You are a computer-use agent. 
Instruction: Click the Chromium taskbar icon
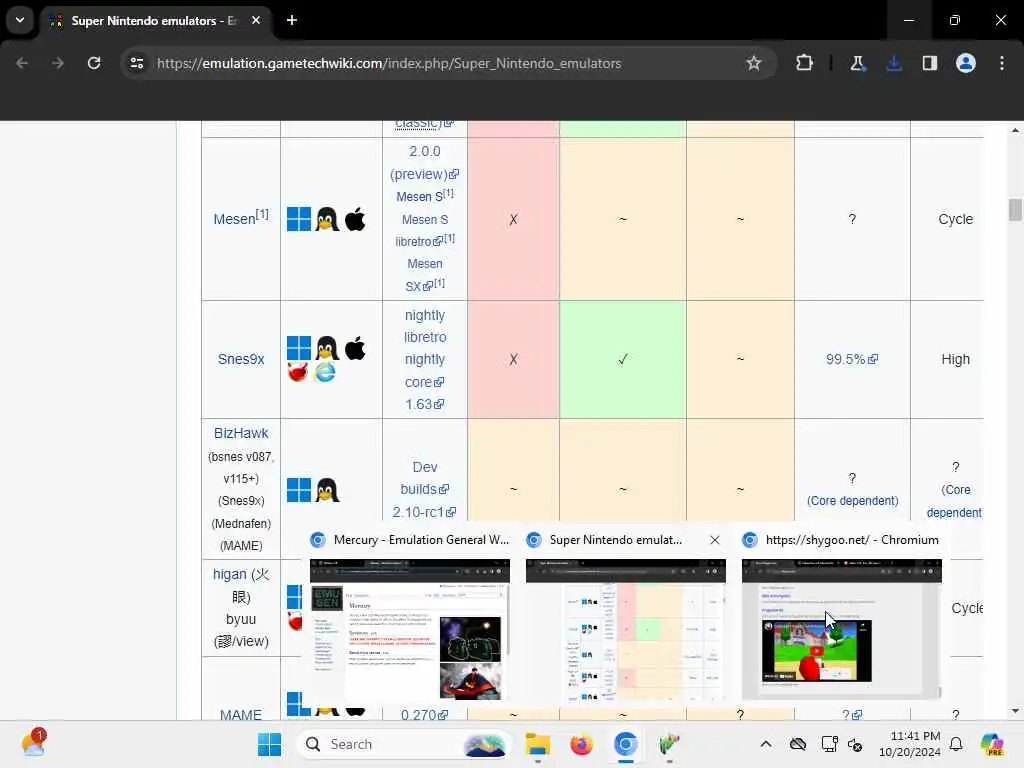coord(625,744)
